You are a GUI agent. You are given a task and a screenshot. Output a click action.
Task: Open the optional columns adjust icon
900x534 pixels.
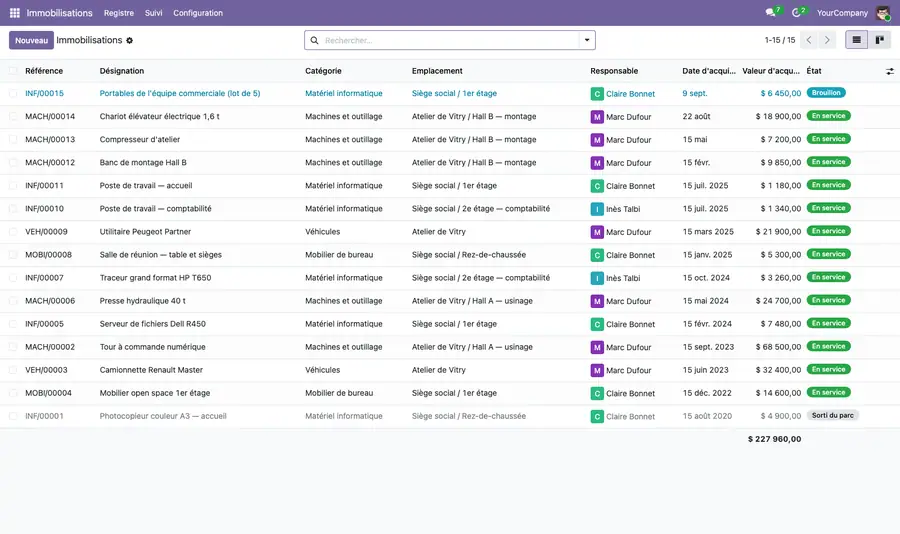890,71
